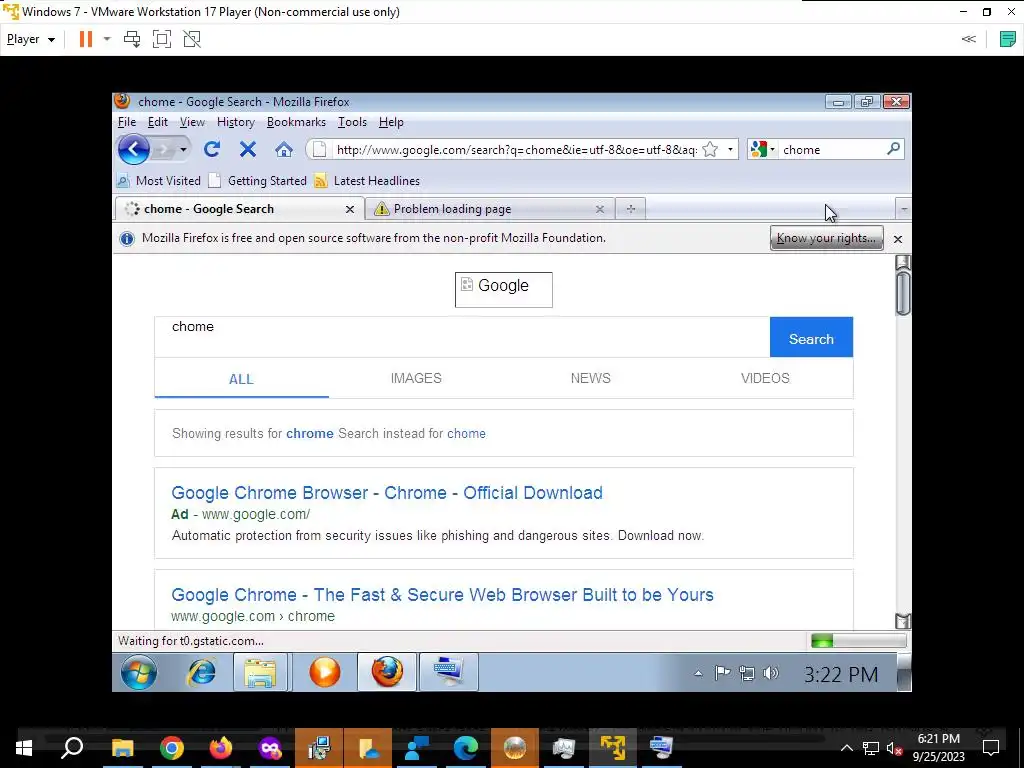Show hidden icons in host system tray
This screenshot has width=1024, height=768.
click(846, 748)
